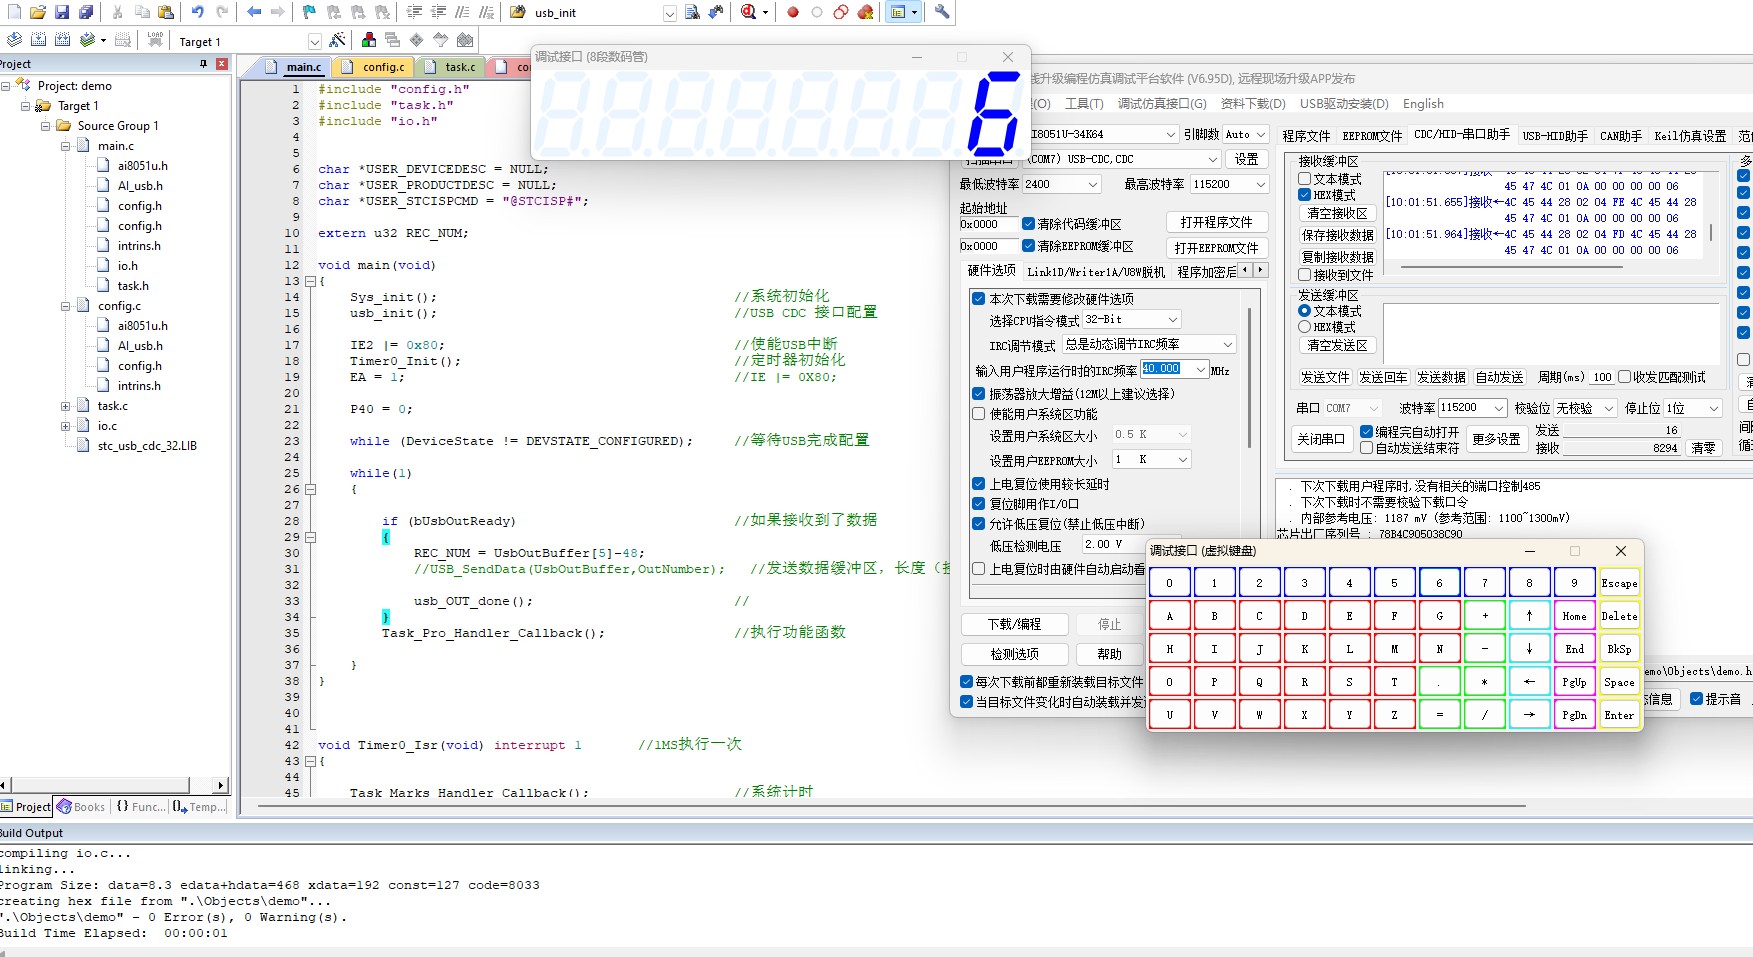Open the usb_init find dropdown
1753x957 pixels.
pyautogui.click(x=670, y=13)
